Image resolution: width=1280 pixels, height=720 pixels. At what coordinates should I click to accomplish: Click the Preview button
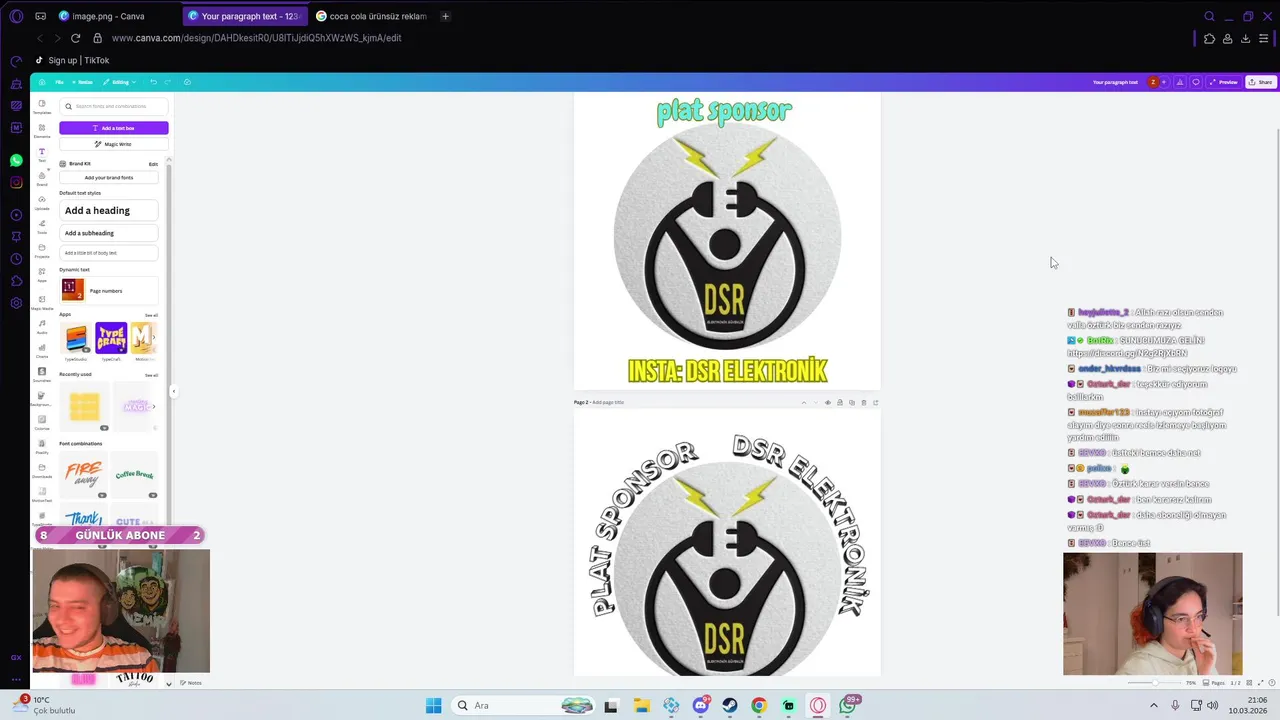[x=1224, y=82]
